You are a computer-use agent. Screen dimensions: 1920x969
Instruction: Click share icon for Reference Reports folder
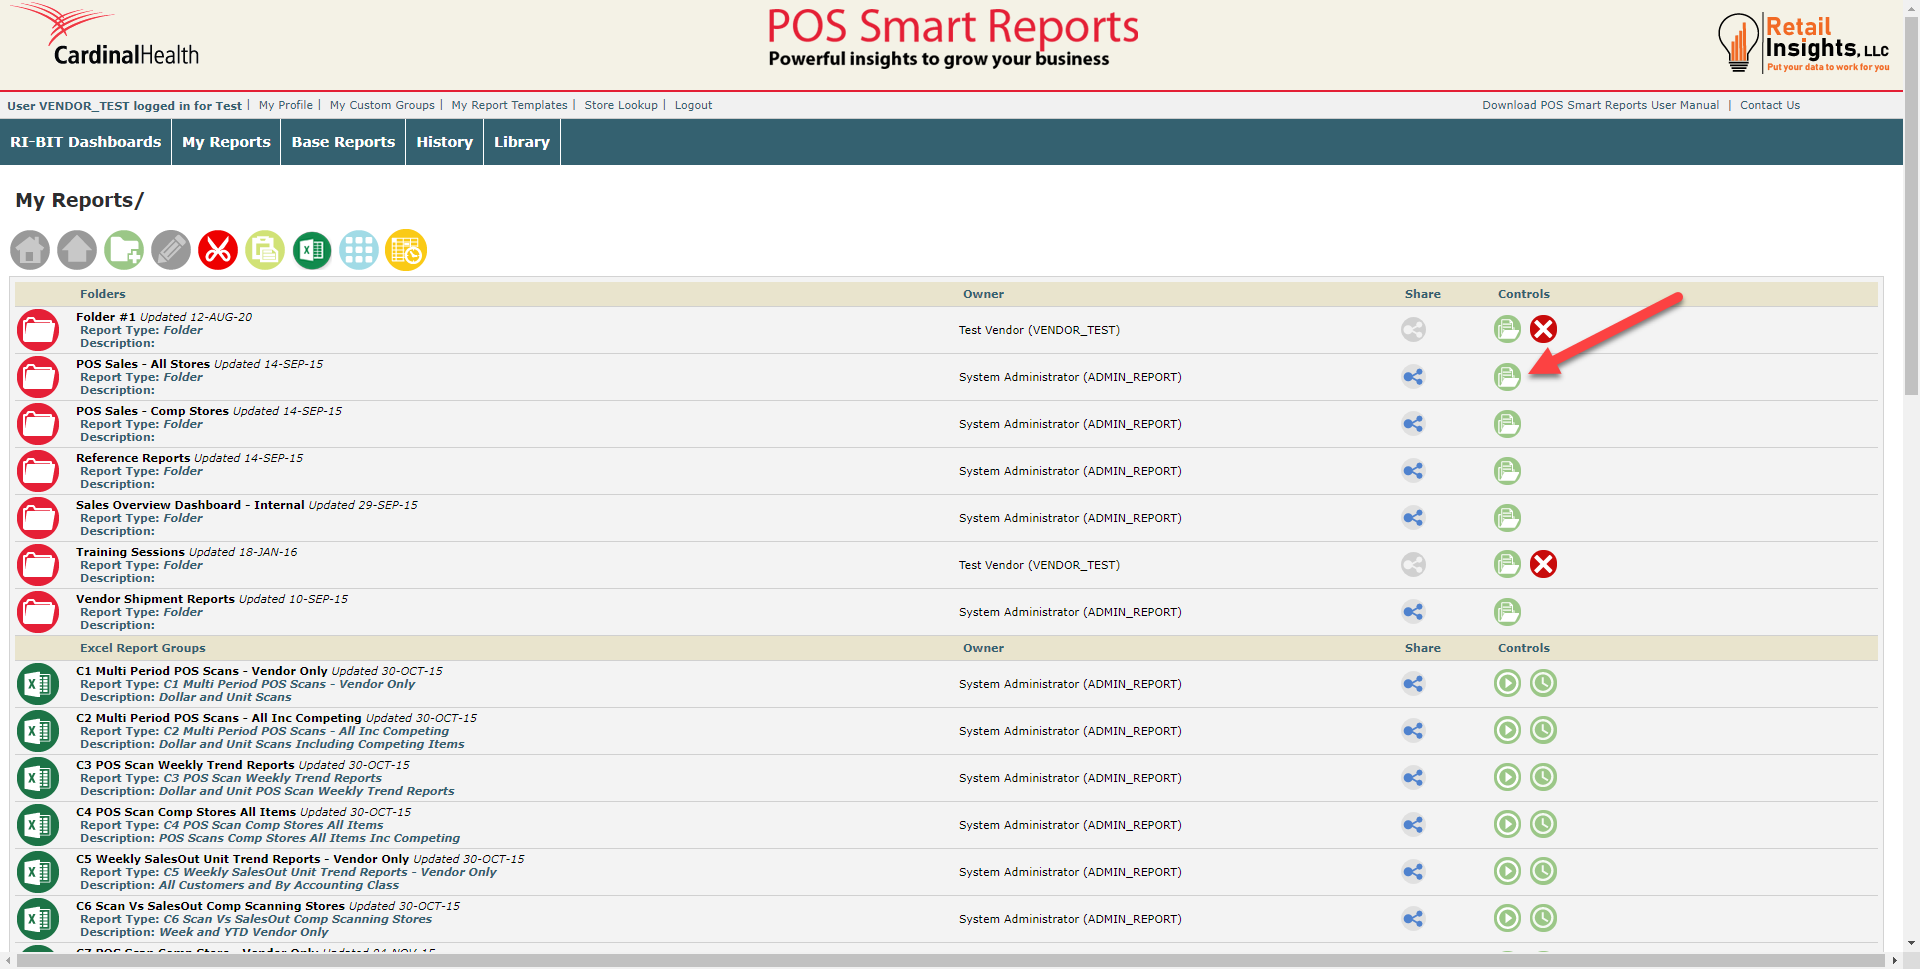tap(1413, 471)
